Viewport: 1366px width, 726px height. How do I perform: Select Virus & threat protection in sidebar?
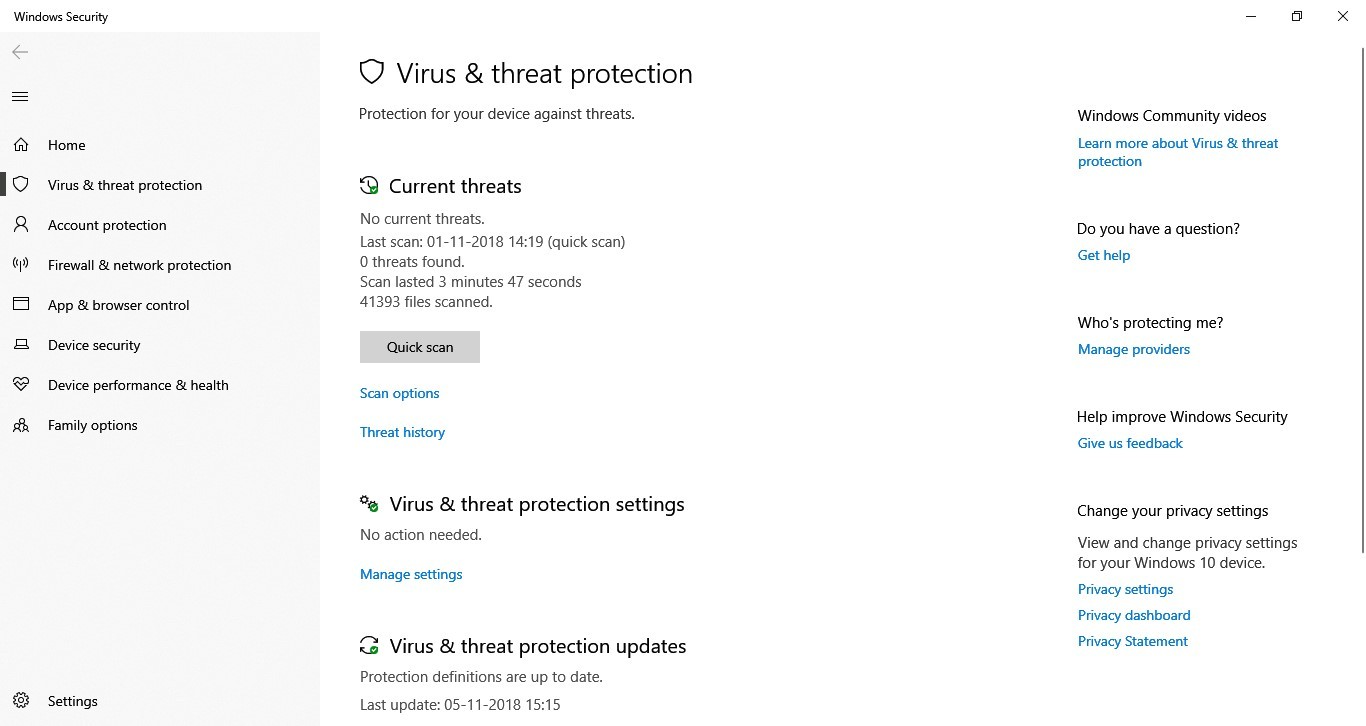coord(125,185)
